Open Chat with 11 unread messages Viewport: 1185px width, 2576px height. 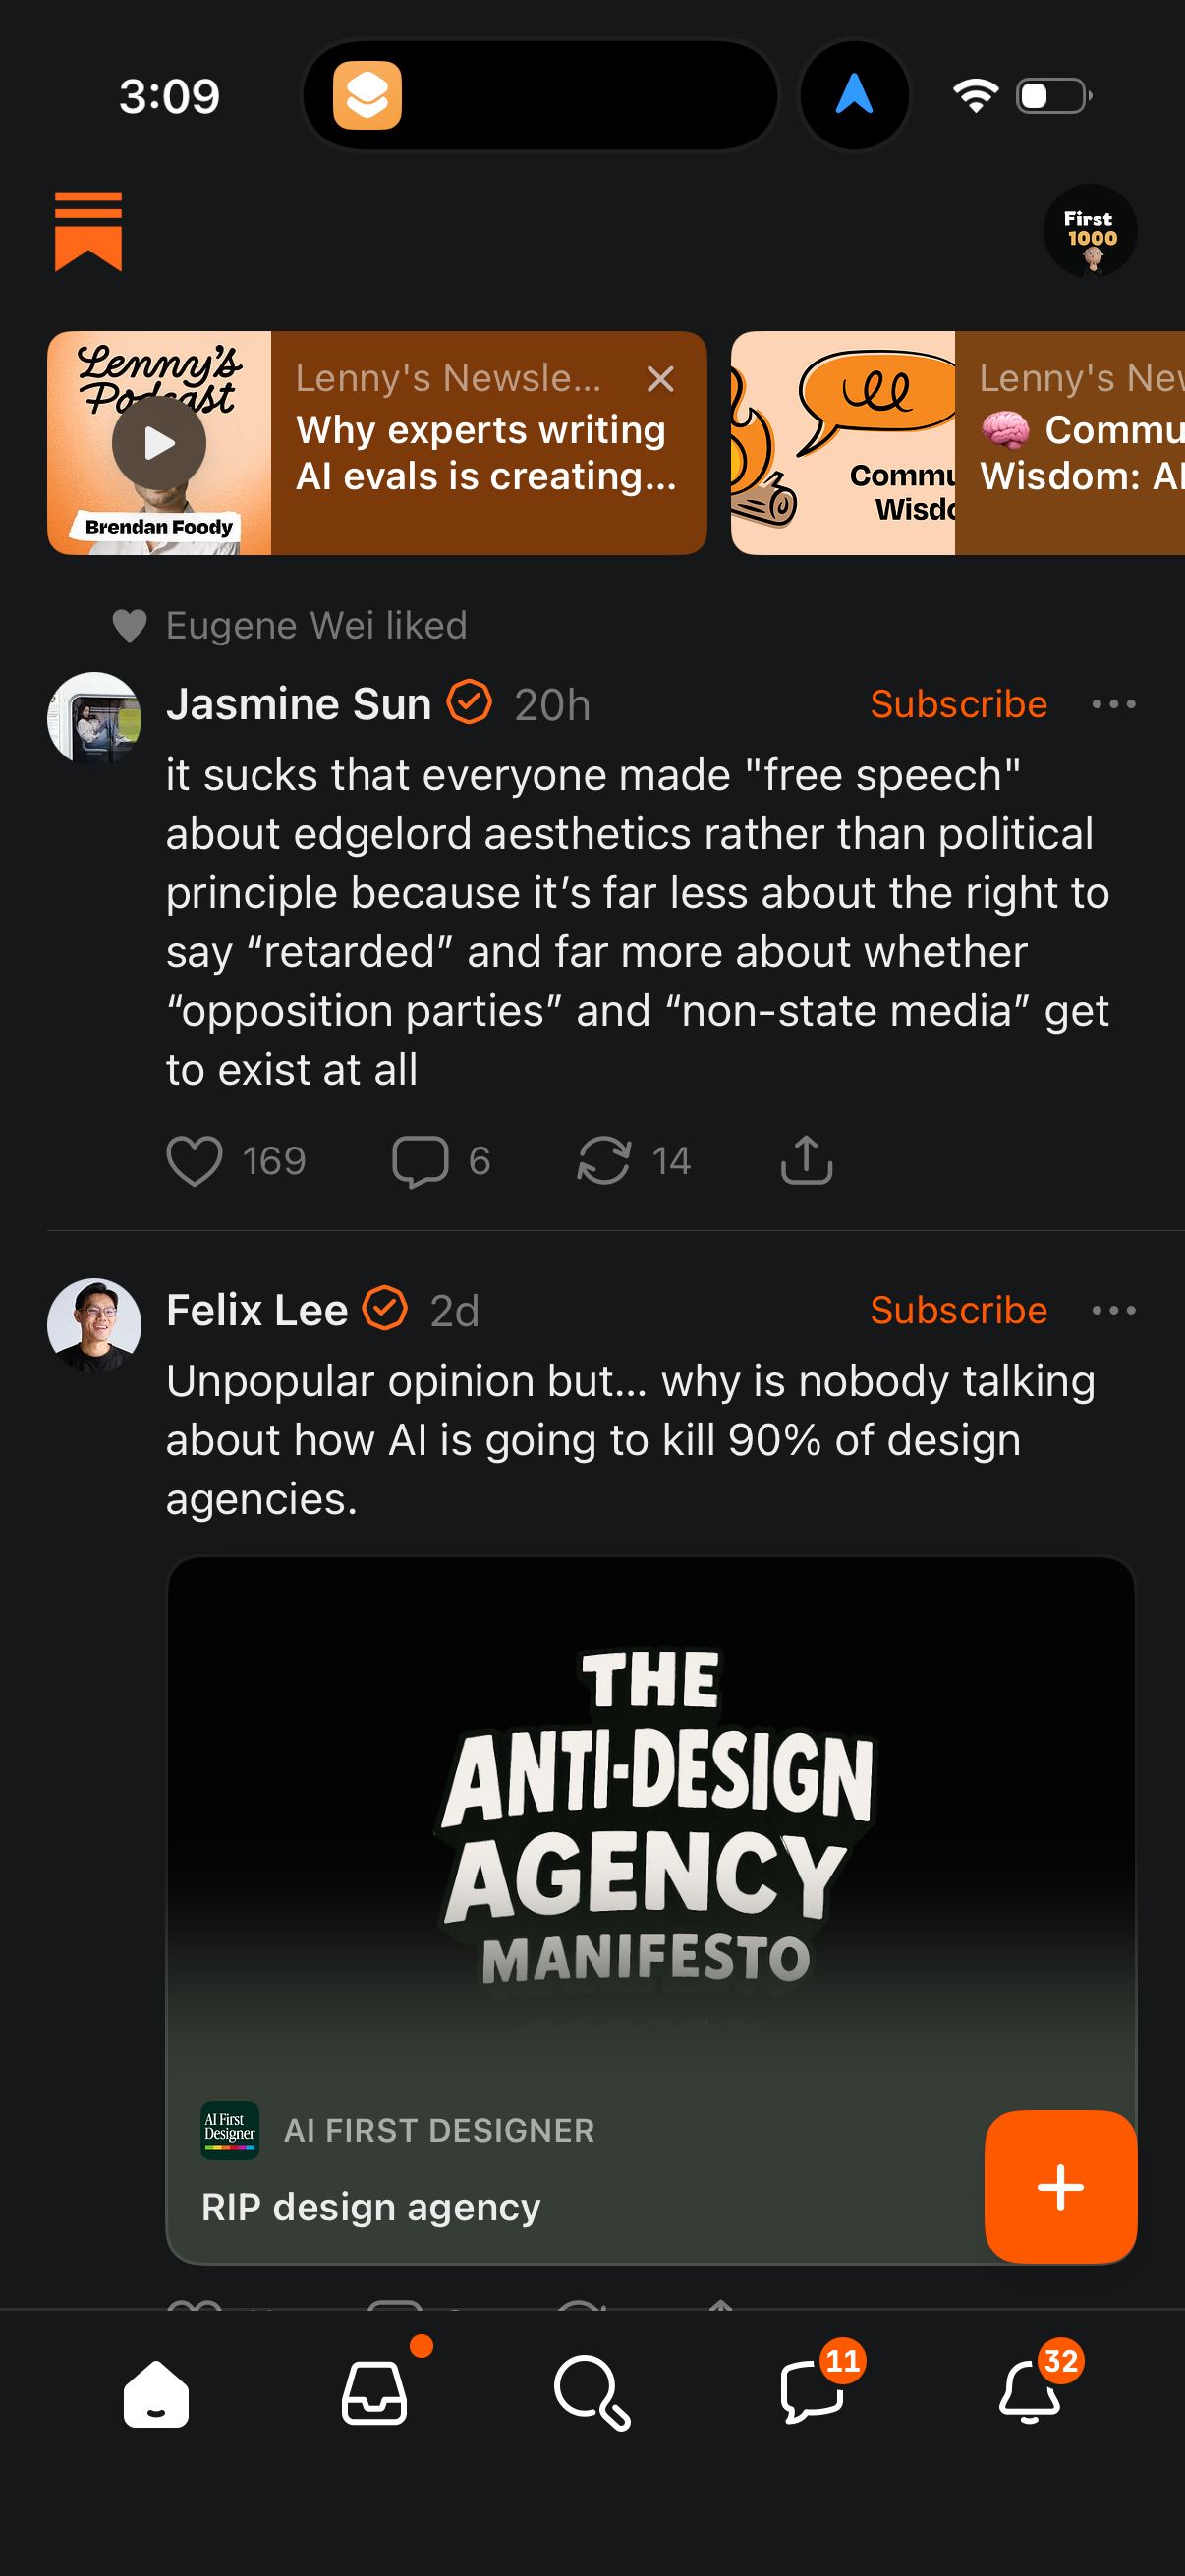coord(811,2394)
